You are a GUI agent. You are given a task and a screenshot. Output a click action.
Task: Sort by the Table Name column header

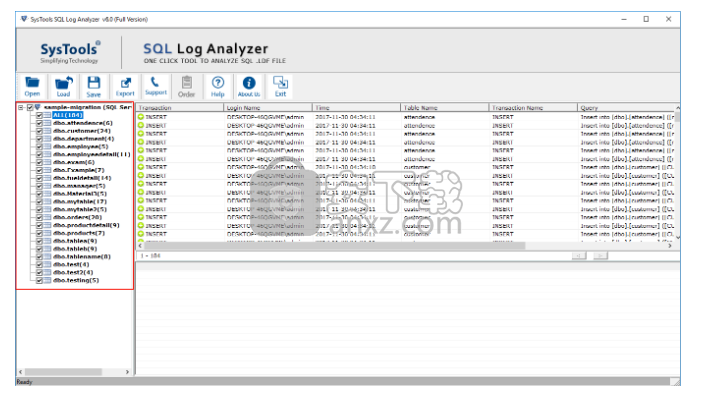pos(445,108)
